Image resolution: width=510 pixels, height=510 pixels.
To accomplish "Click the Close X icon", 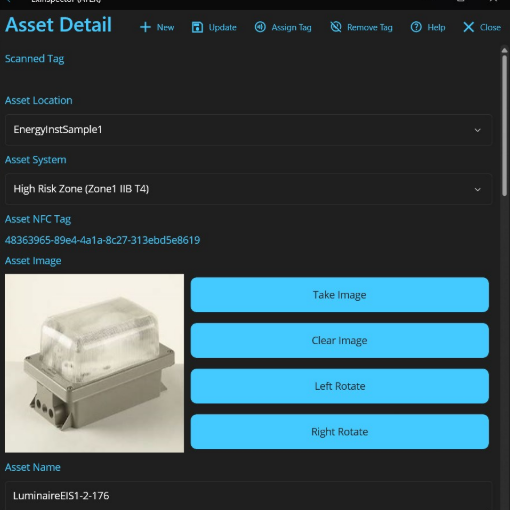I will pos(468,27).
